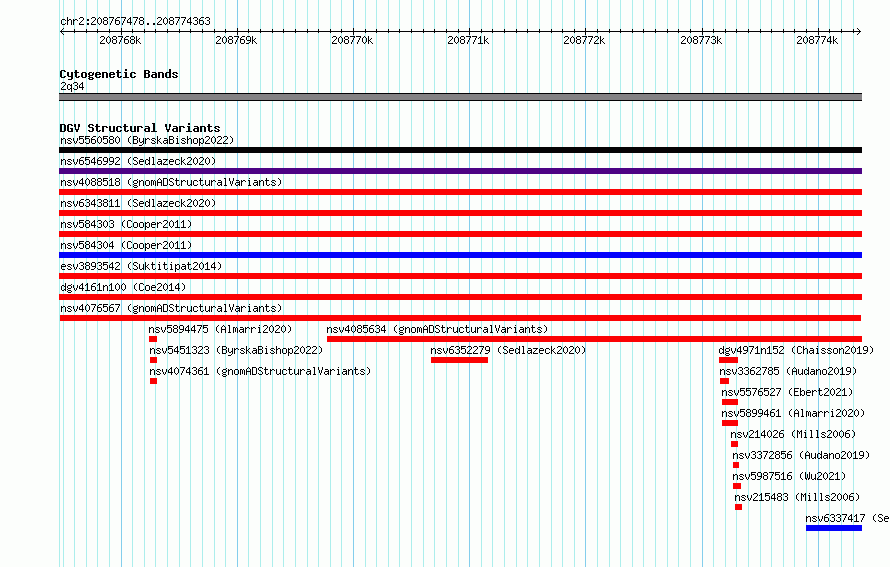Open nsv4076567 (gnomADStructuralVariants) label
The image size is (890, 567).
[x=171, y=308]
